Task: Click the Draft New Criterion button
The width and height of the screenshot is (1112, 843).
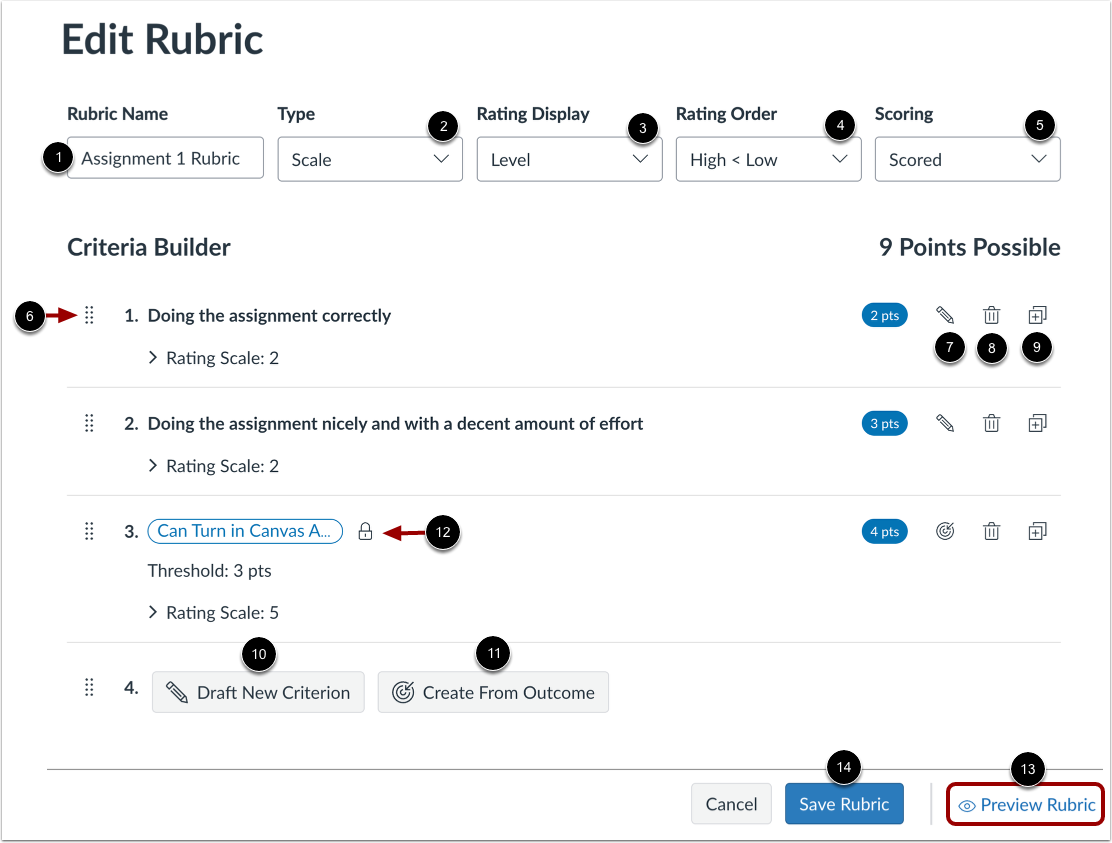Action: click(x=257, y=691)
